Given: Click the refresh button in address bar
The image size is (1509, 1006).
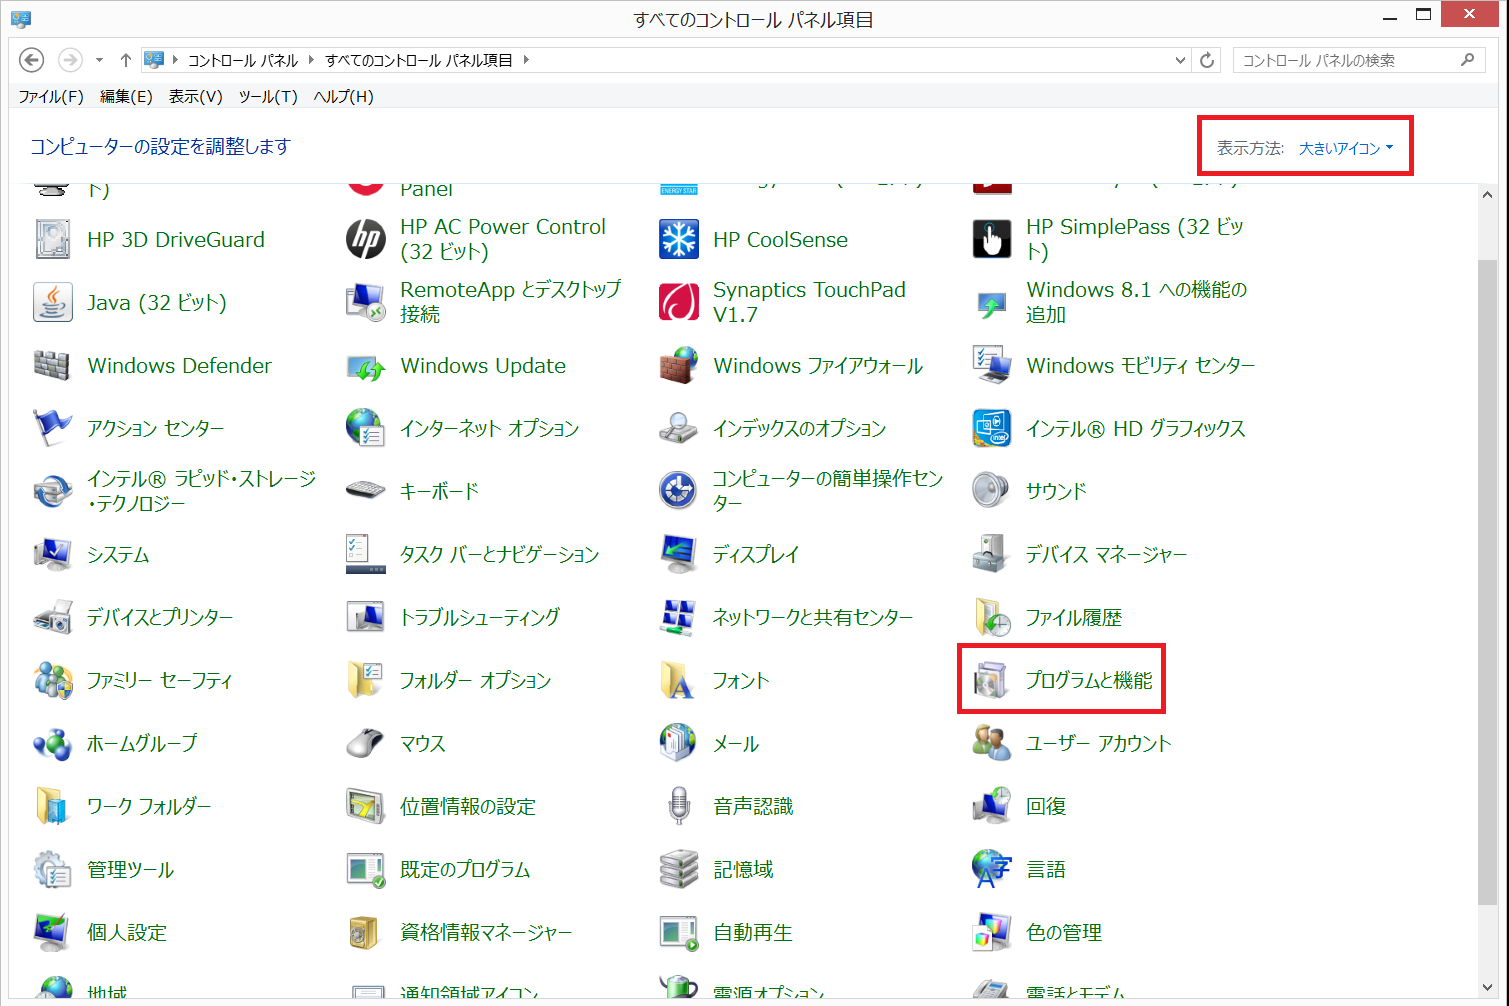Looking at the screenshot, I should (1207, 61).
